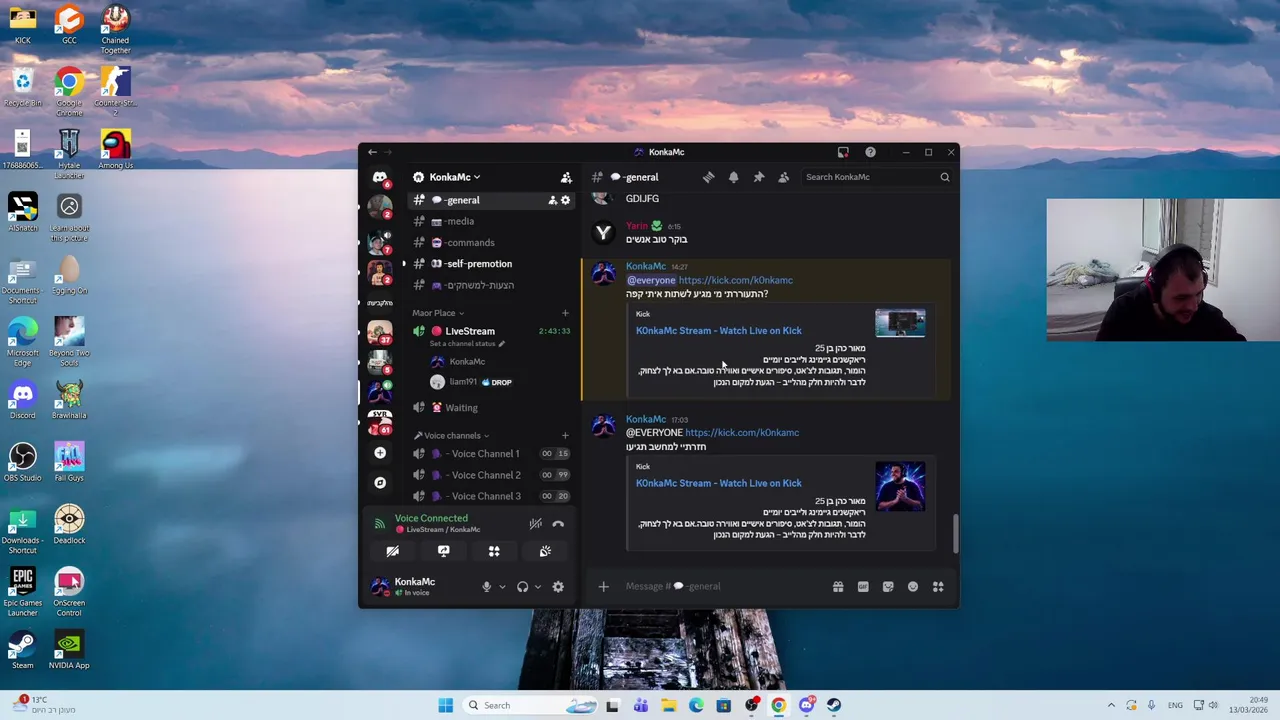Toggle the member list icon

[783, 177]
